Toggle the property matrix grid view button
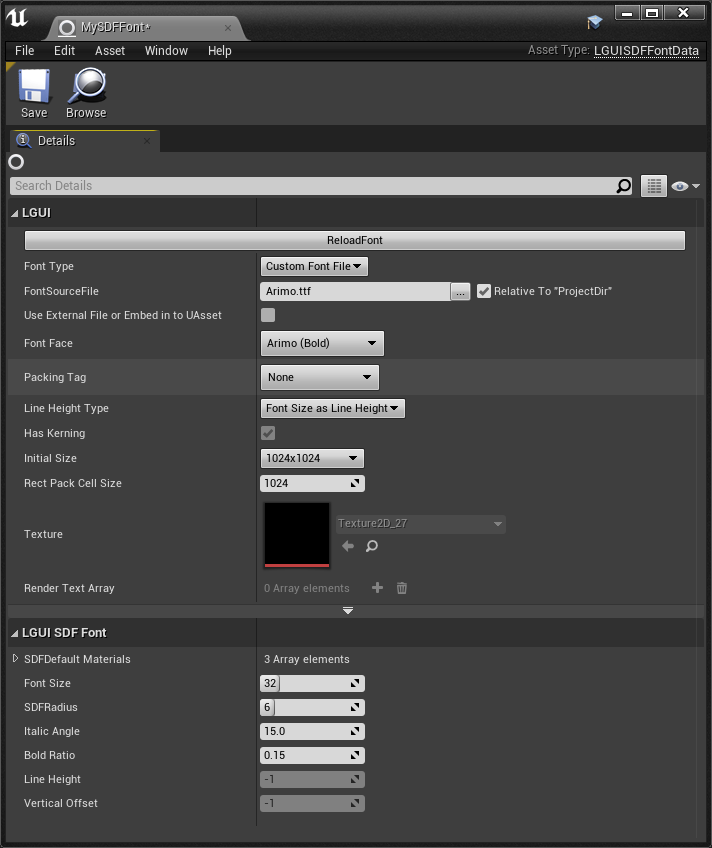 point(654,186)
